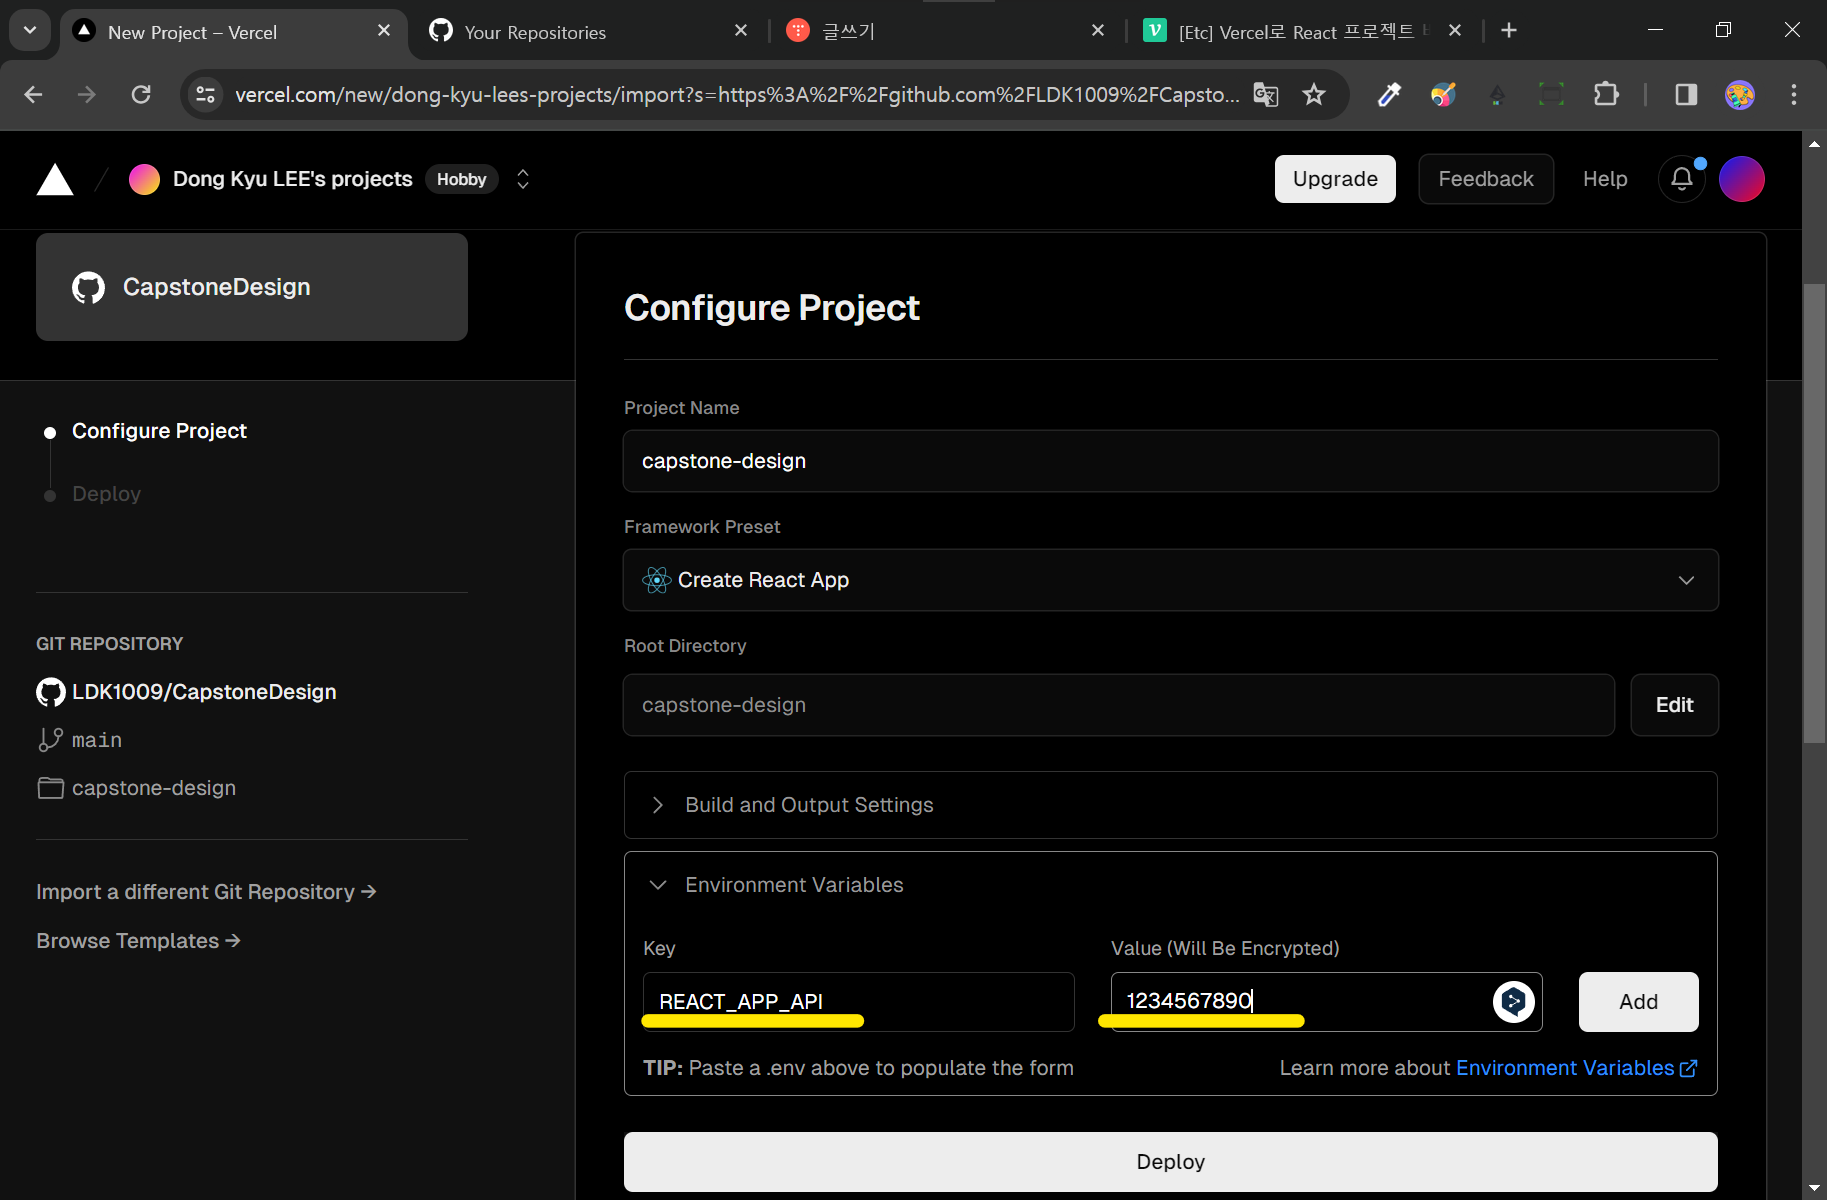The height and width of the screenshot is (1200, 1827).
Task: Open the team switcher chevrons
Action: point(522,179)
